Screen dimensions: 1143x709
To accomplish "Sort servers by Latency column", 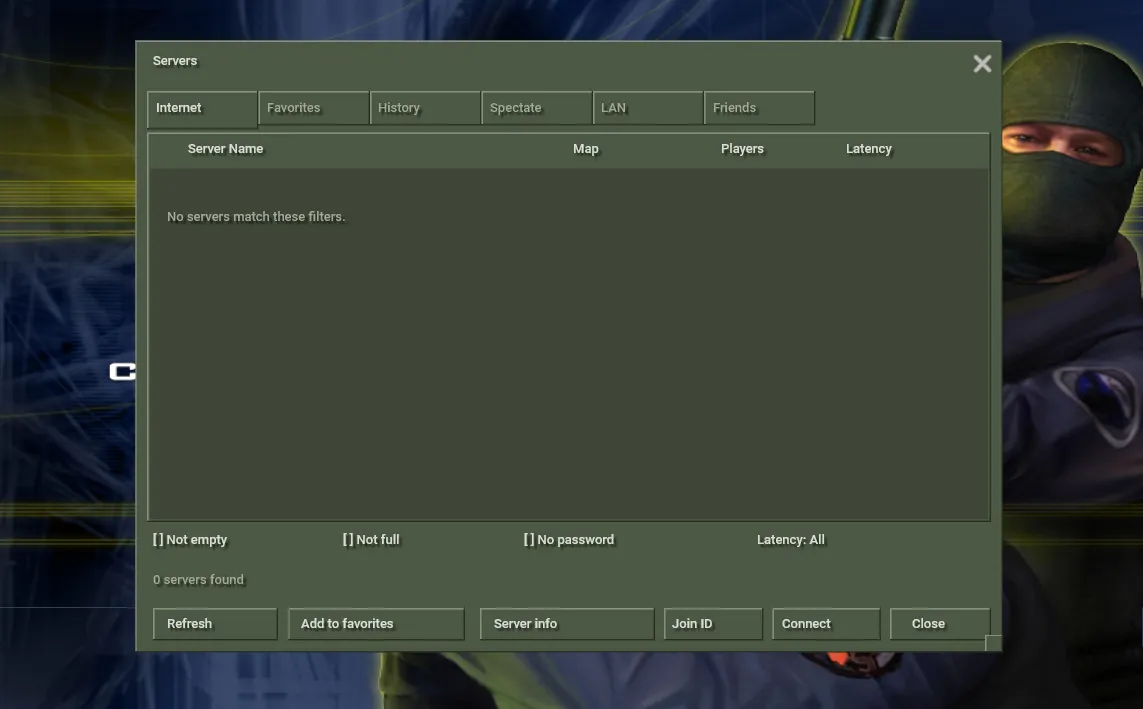I will pos(868,149).
